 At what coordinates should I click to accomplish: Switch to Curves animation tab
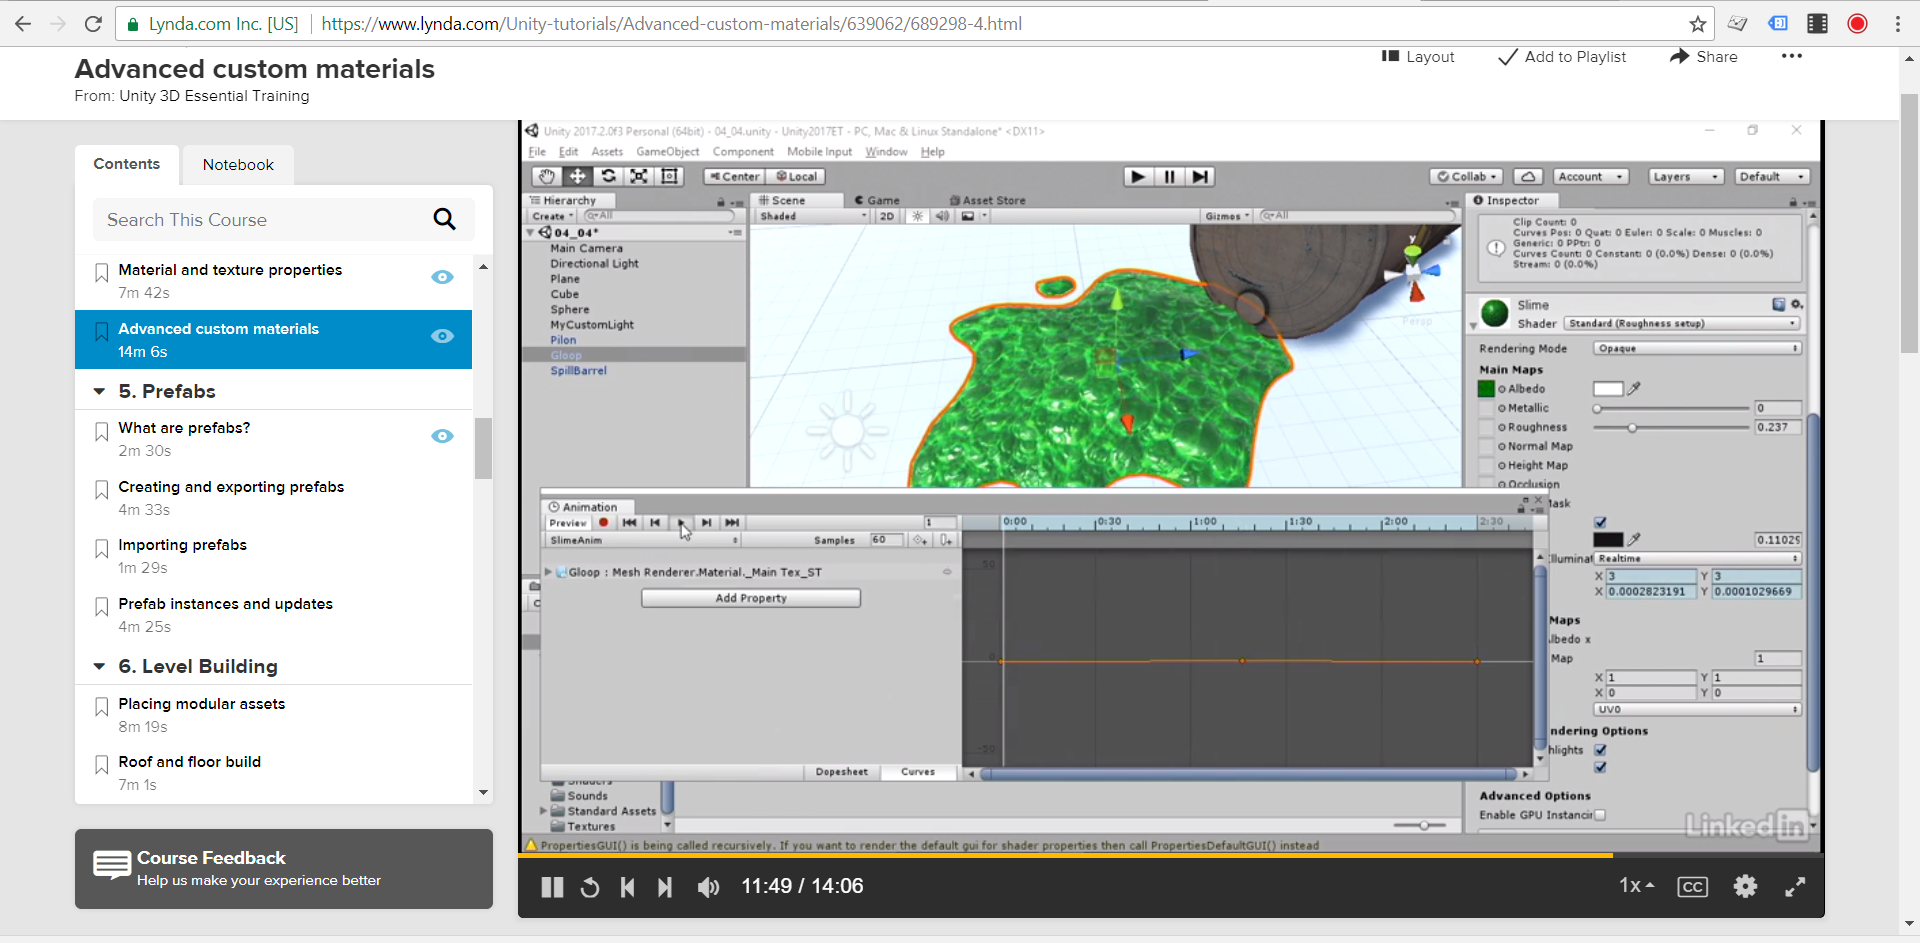918,772
